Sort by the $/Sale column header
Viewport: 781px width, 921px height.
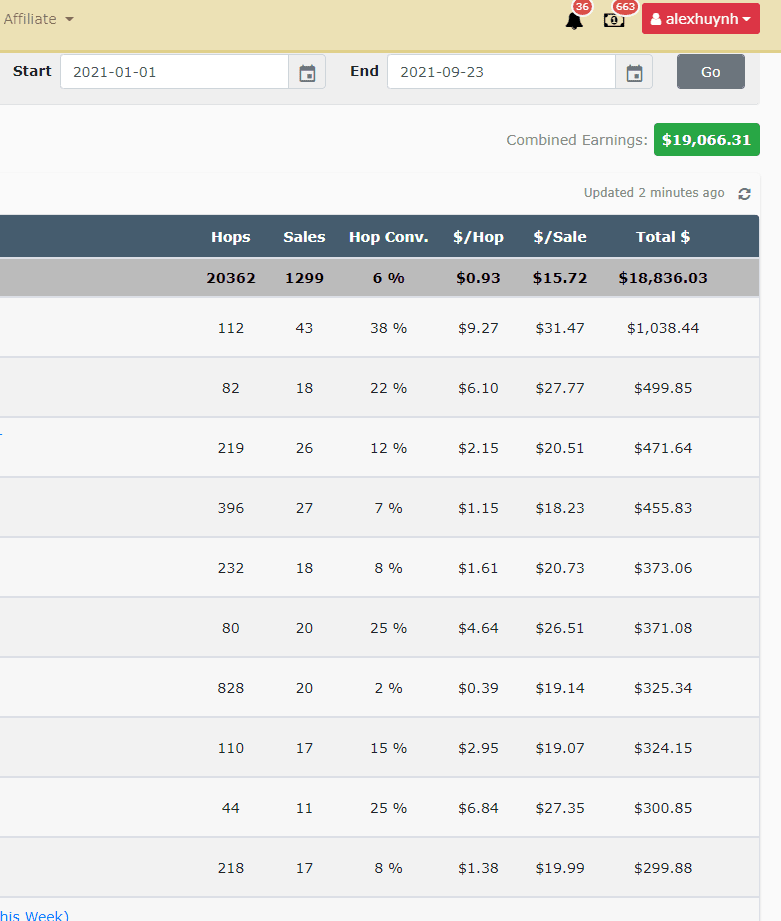click(560, 237)
